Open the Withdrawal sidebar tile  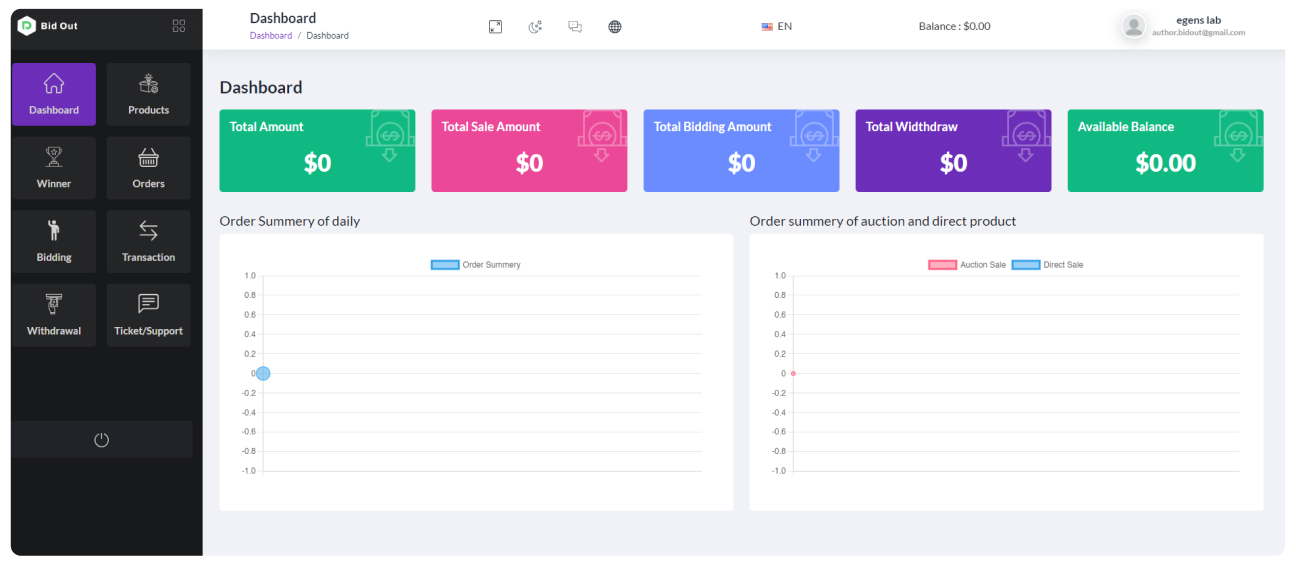54,315
